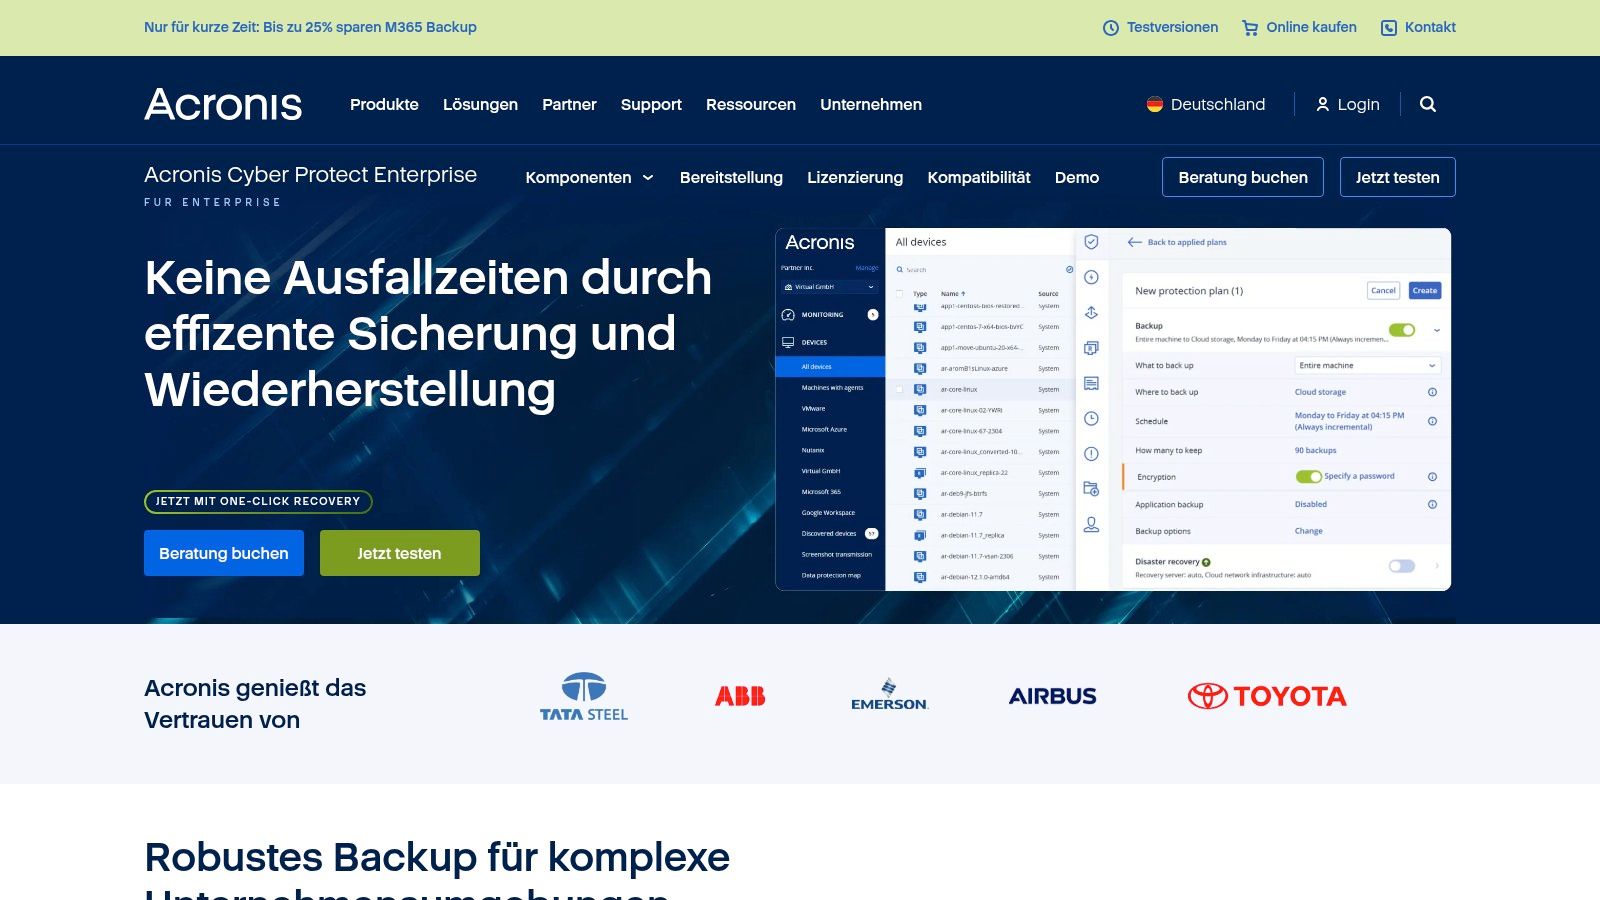Click the exclamation alerts icon in the toolbar

pyautogui.click(x=1091, y=454)
